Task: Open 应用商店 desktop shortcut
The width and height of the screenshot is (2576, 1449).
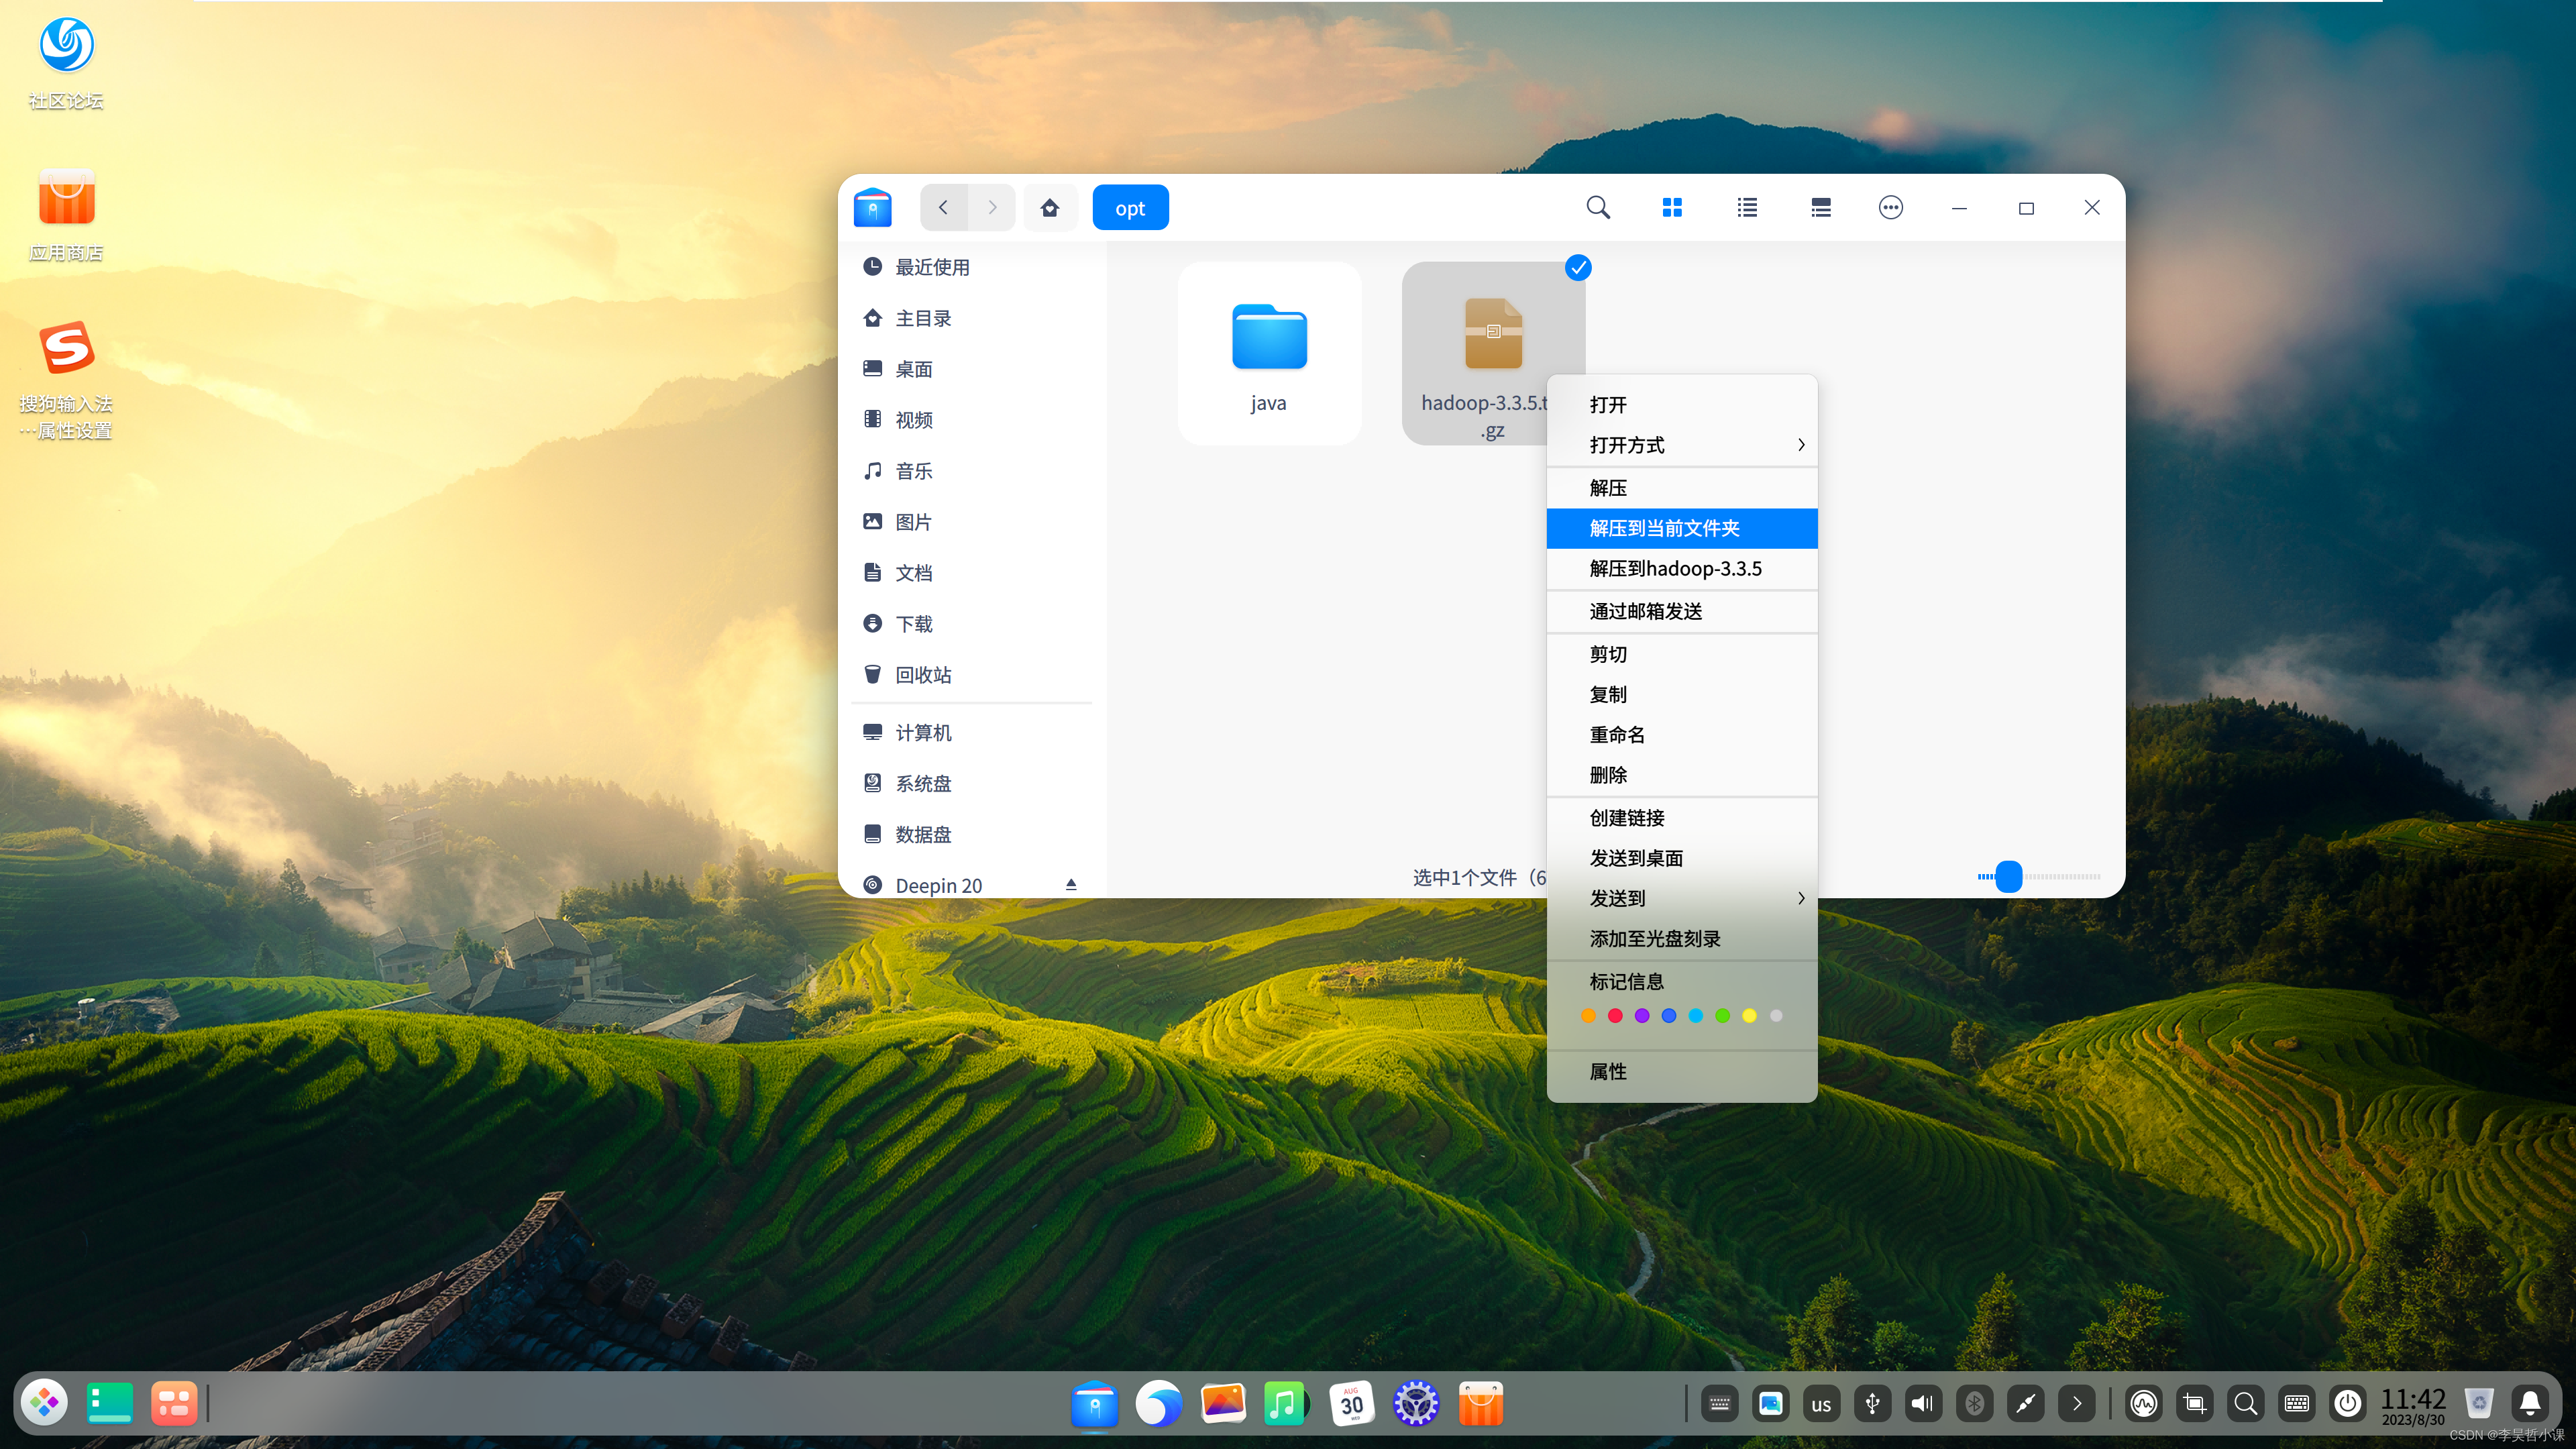Action: (x=67, y=215)
